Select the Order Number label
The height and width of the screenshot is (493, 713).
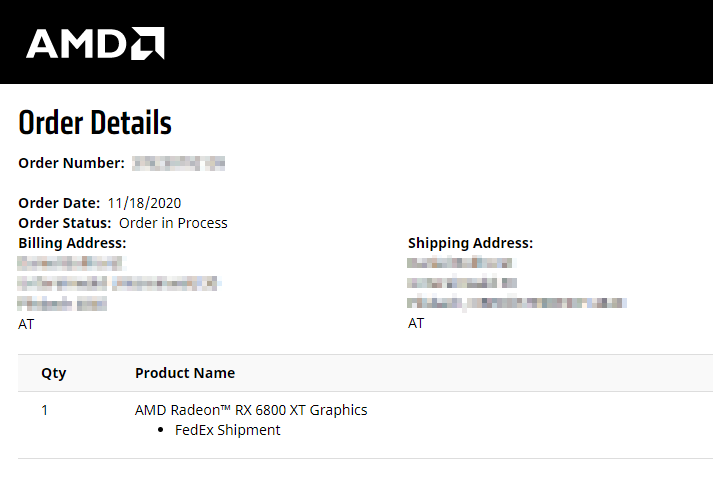click(71, 163)
